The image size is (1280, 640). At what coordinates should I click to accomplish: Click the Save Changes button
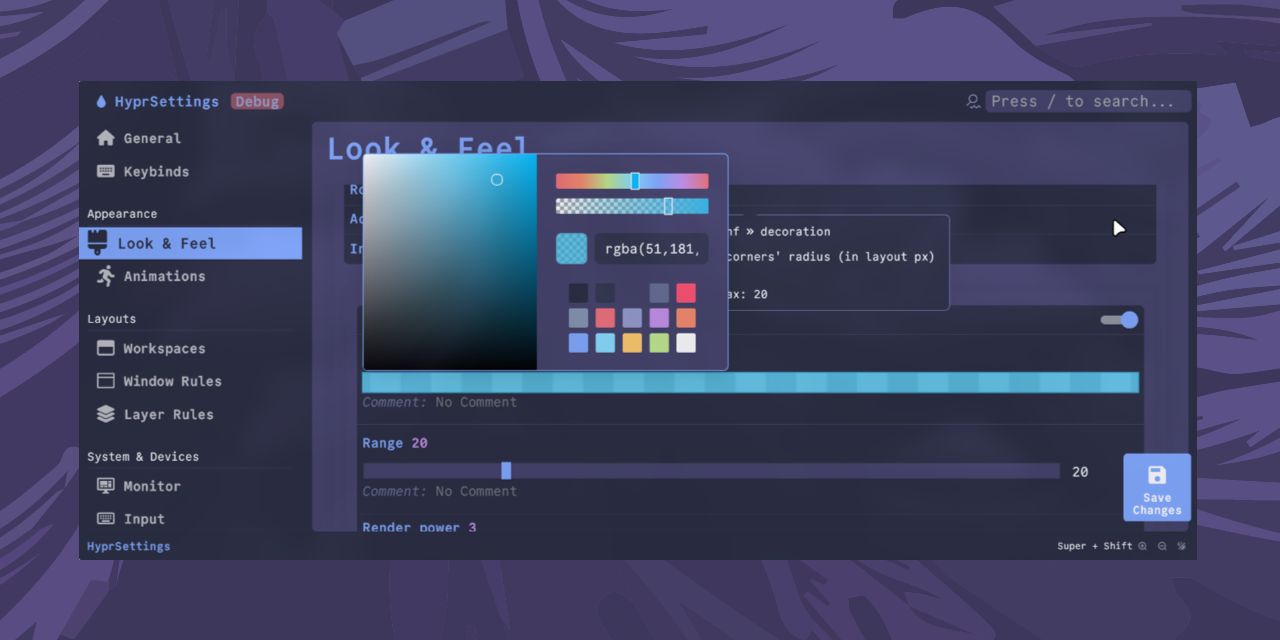[1157, 487]
